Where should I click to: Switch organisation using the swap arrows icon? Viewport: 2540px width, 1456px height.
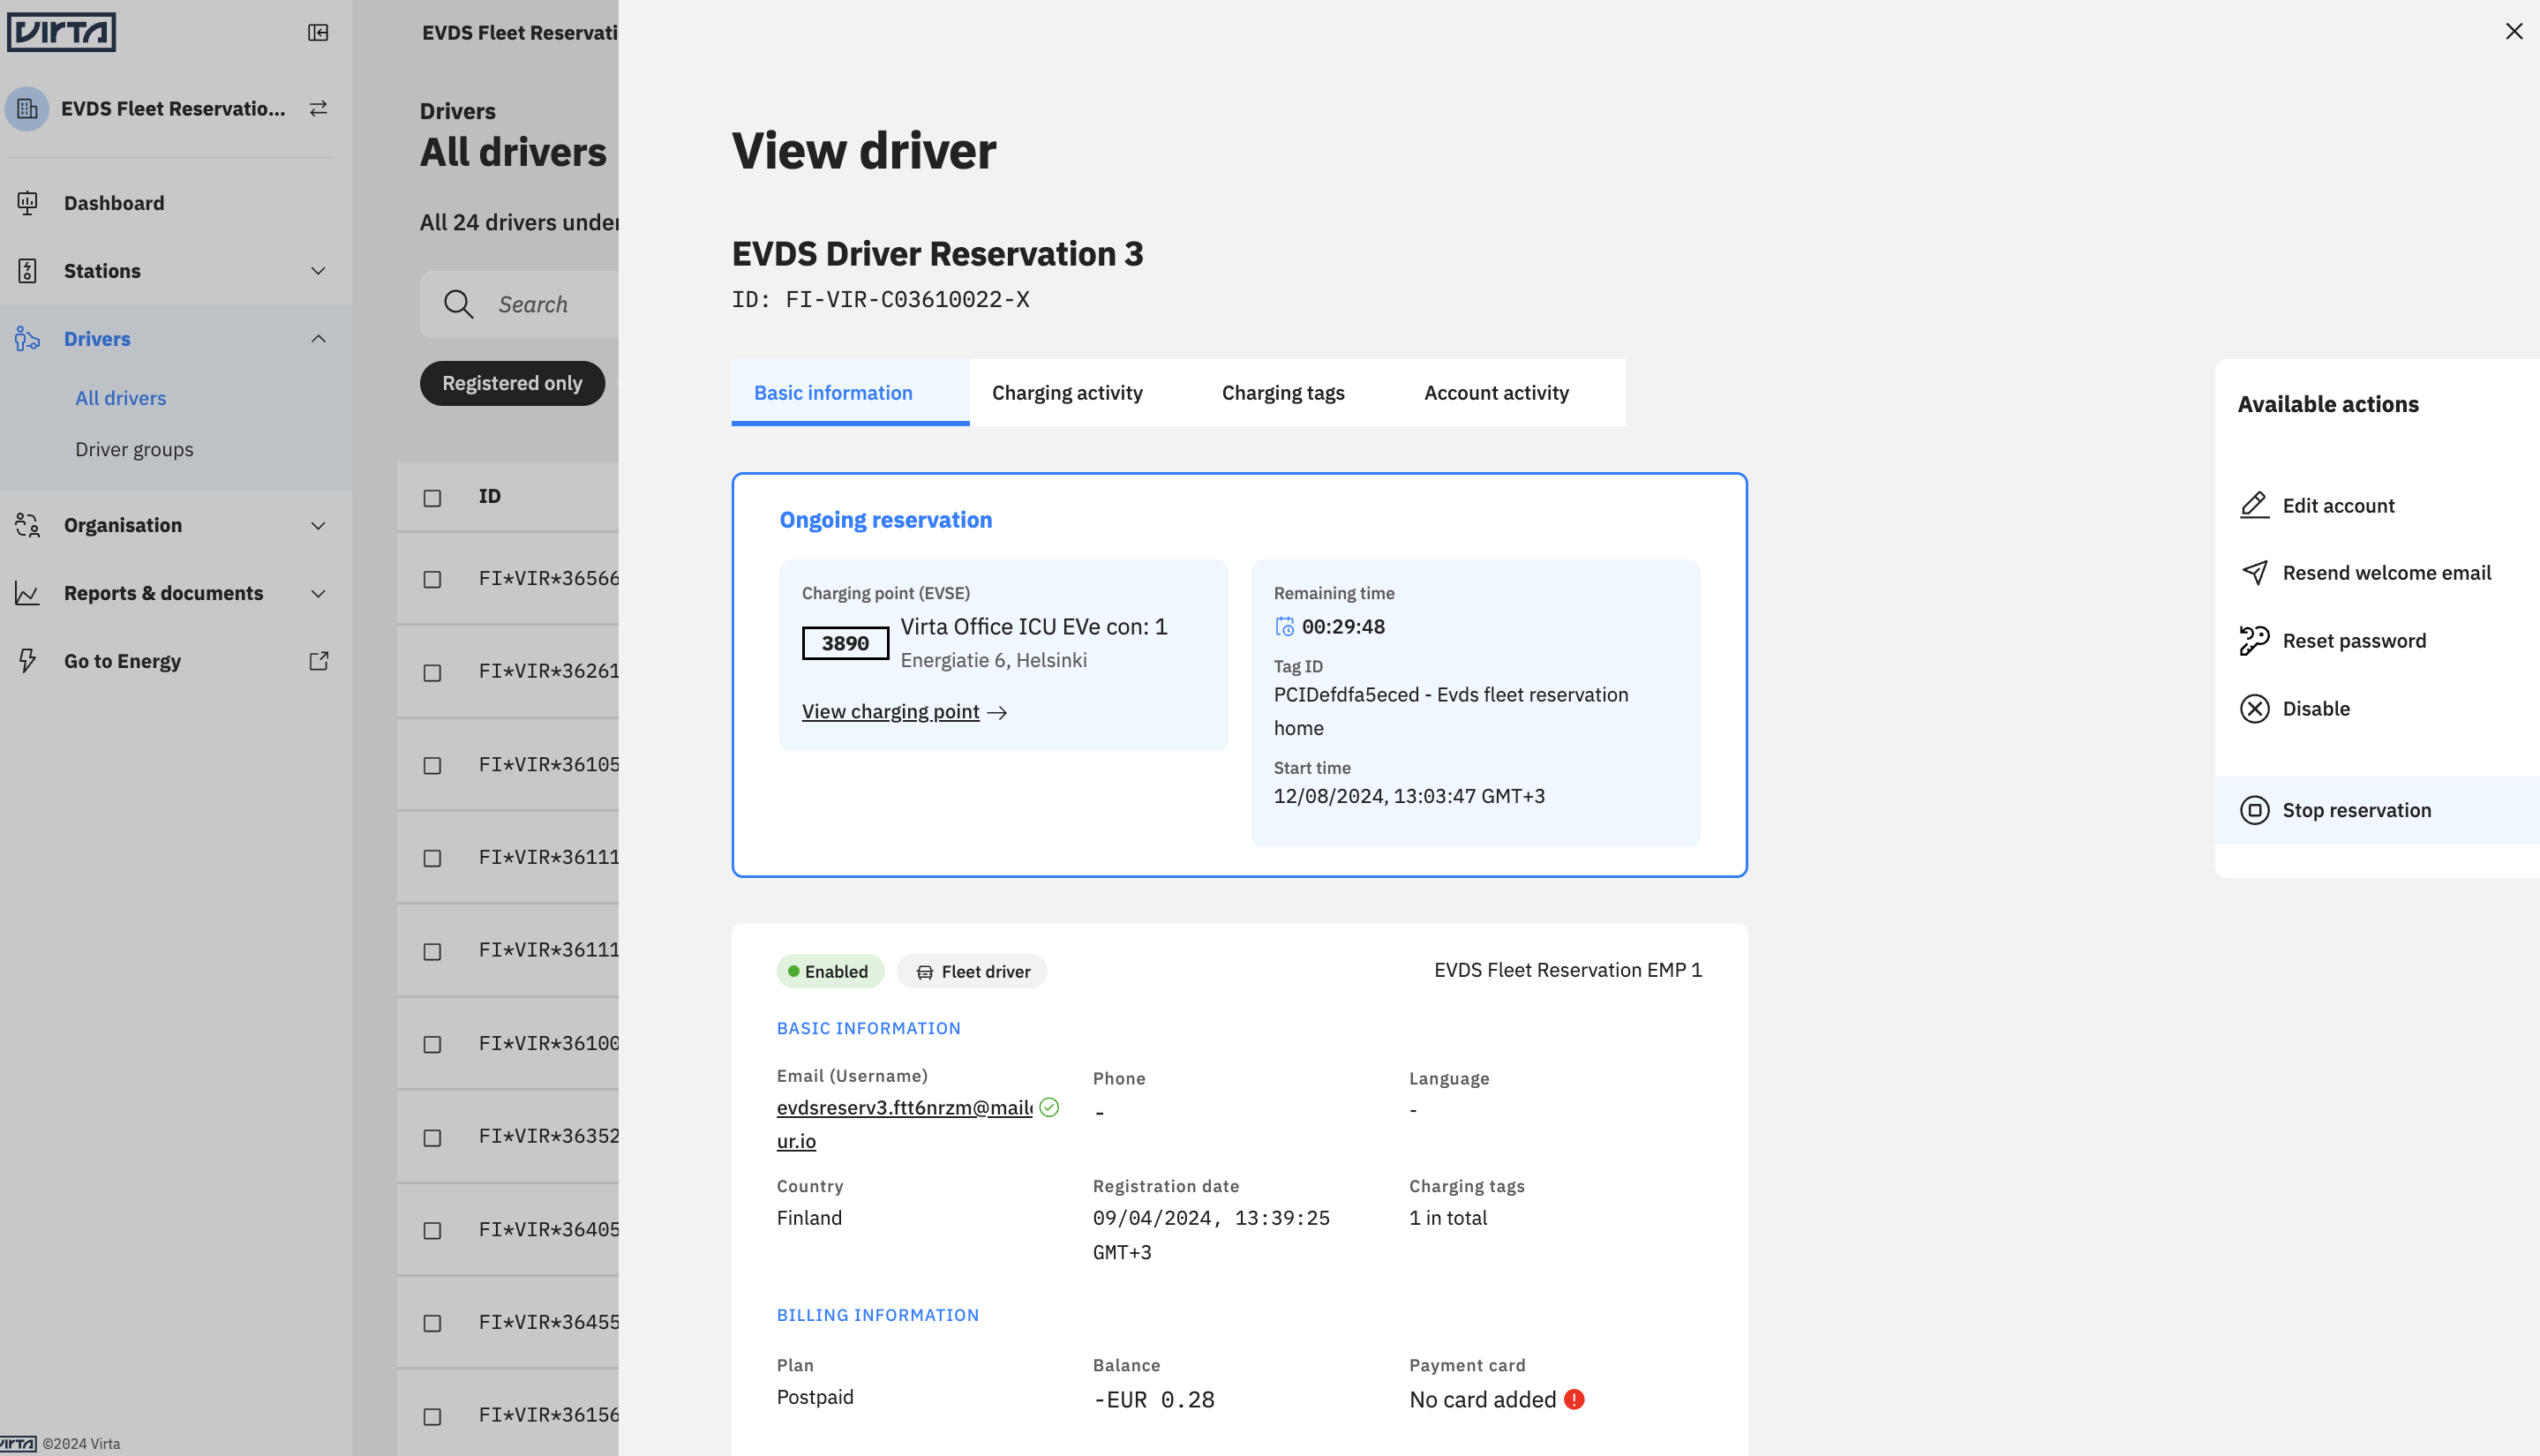(318, 109)
